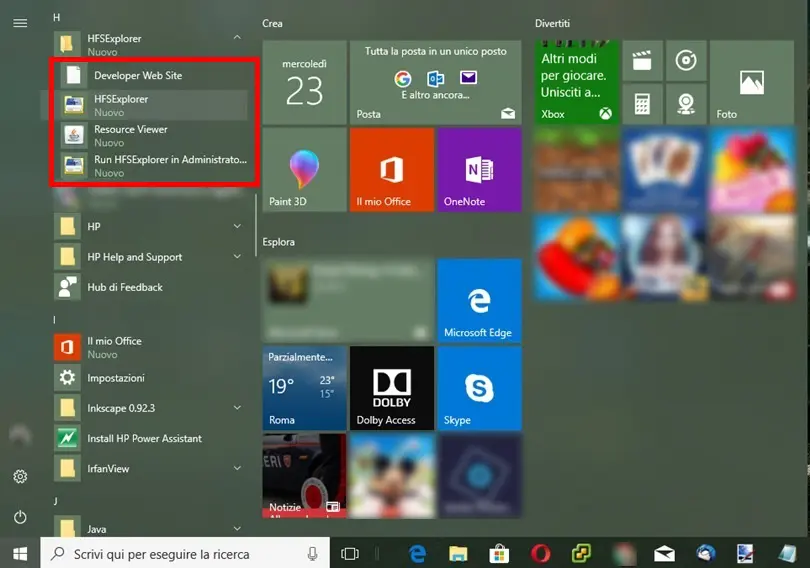The height and width of the screenshot is (568, 810).
Task: Open Task View from the taskbar
Action: click(350, 554)
